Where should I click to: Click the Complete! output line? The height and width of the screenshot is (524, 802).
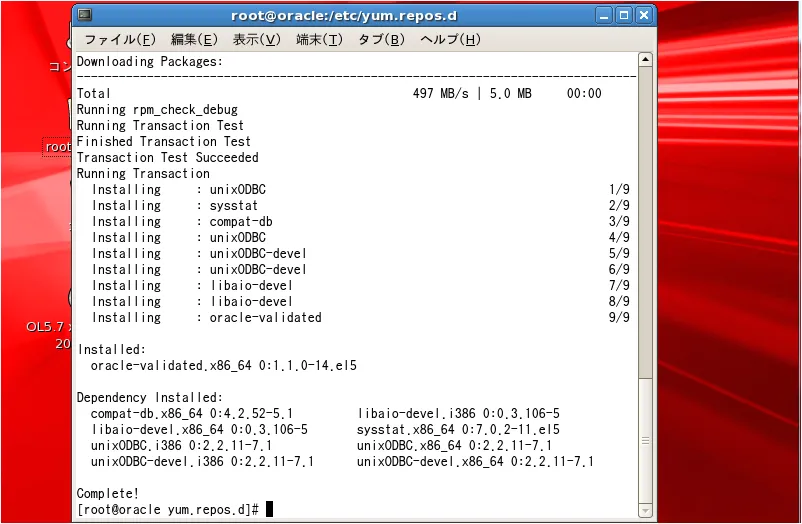[108, 493]
